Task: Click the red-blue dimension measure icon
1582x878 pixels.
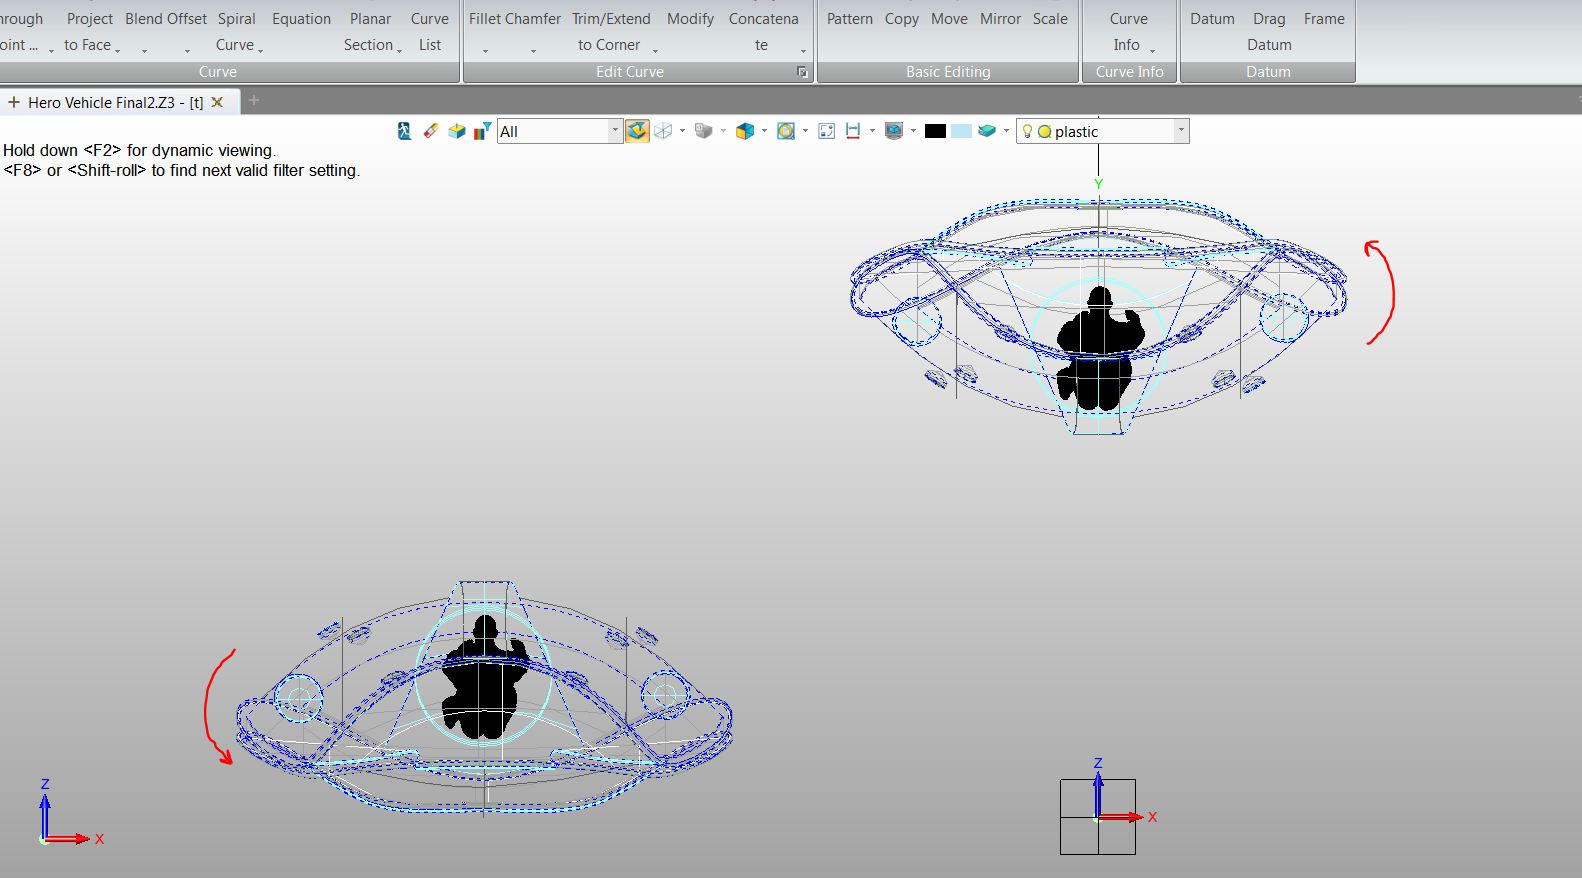Action: point(853,131)
